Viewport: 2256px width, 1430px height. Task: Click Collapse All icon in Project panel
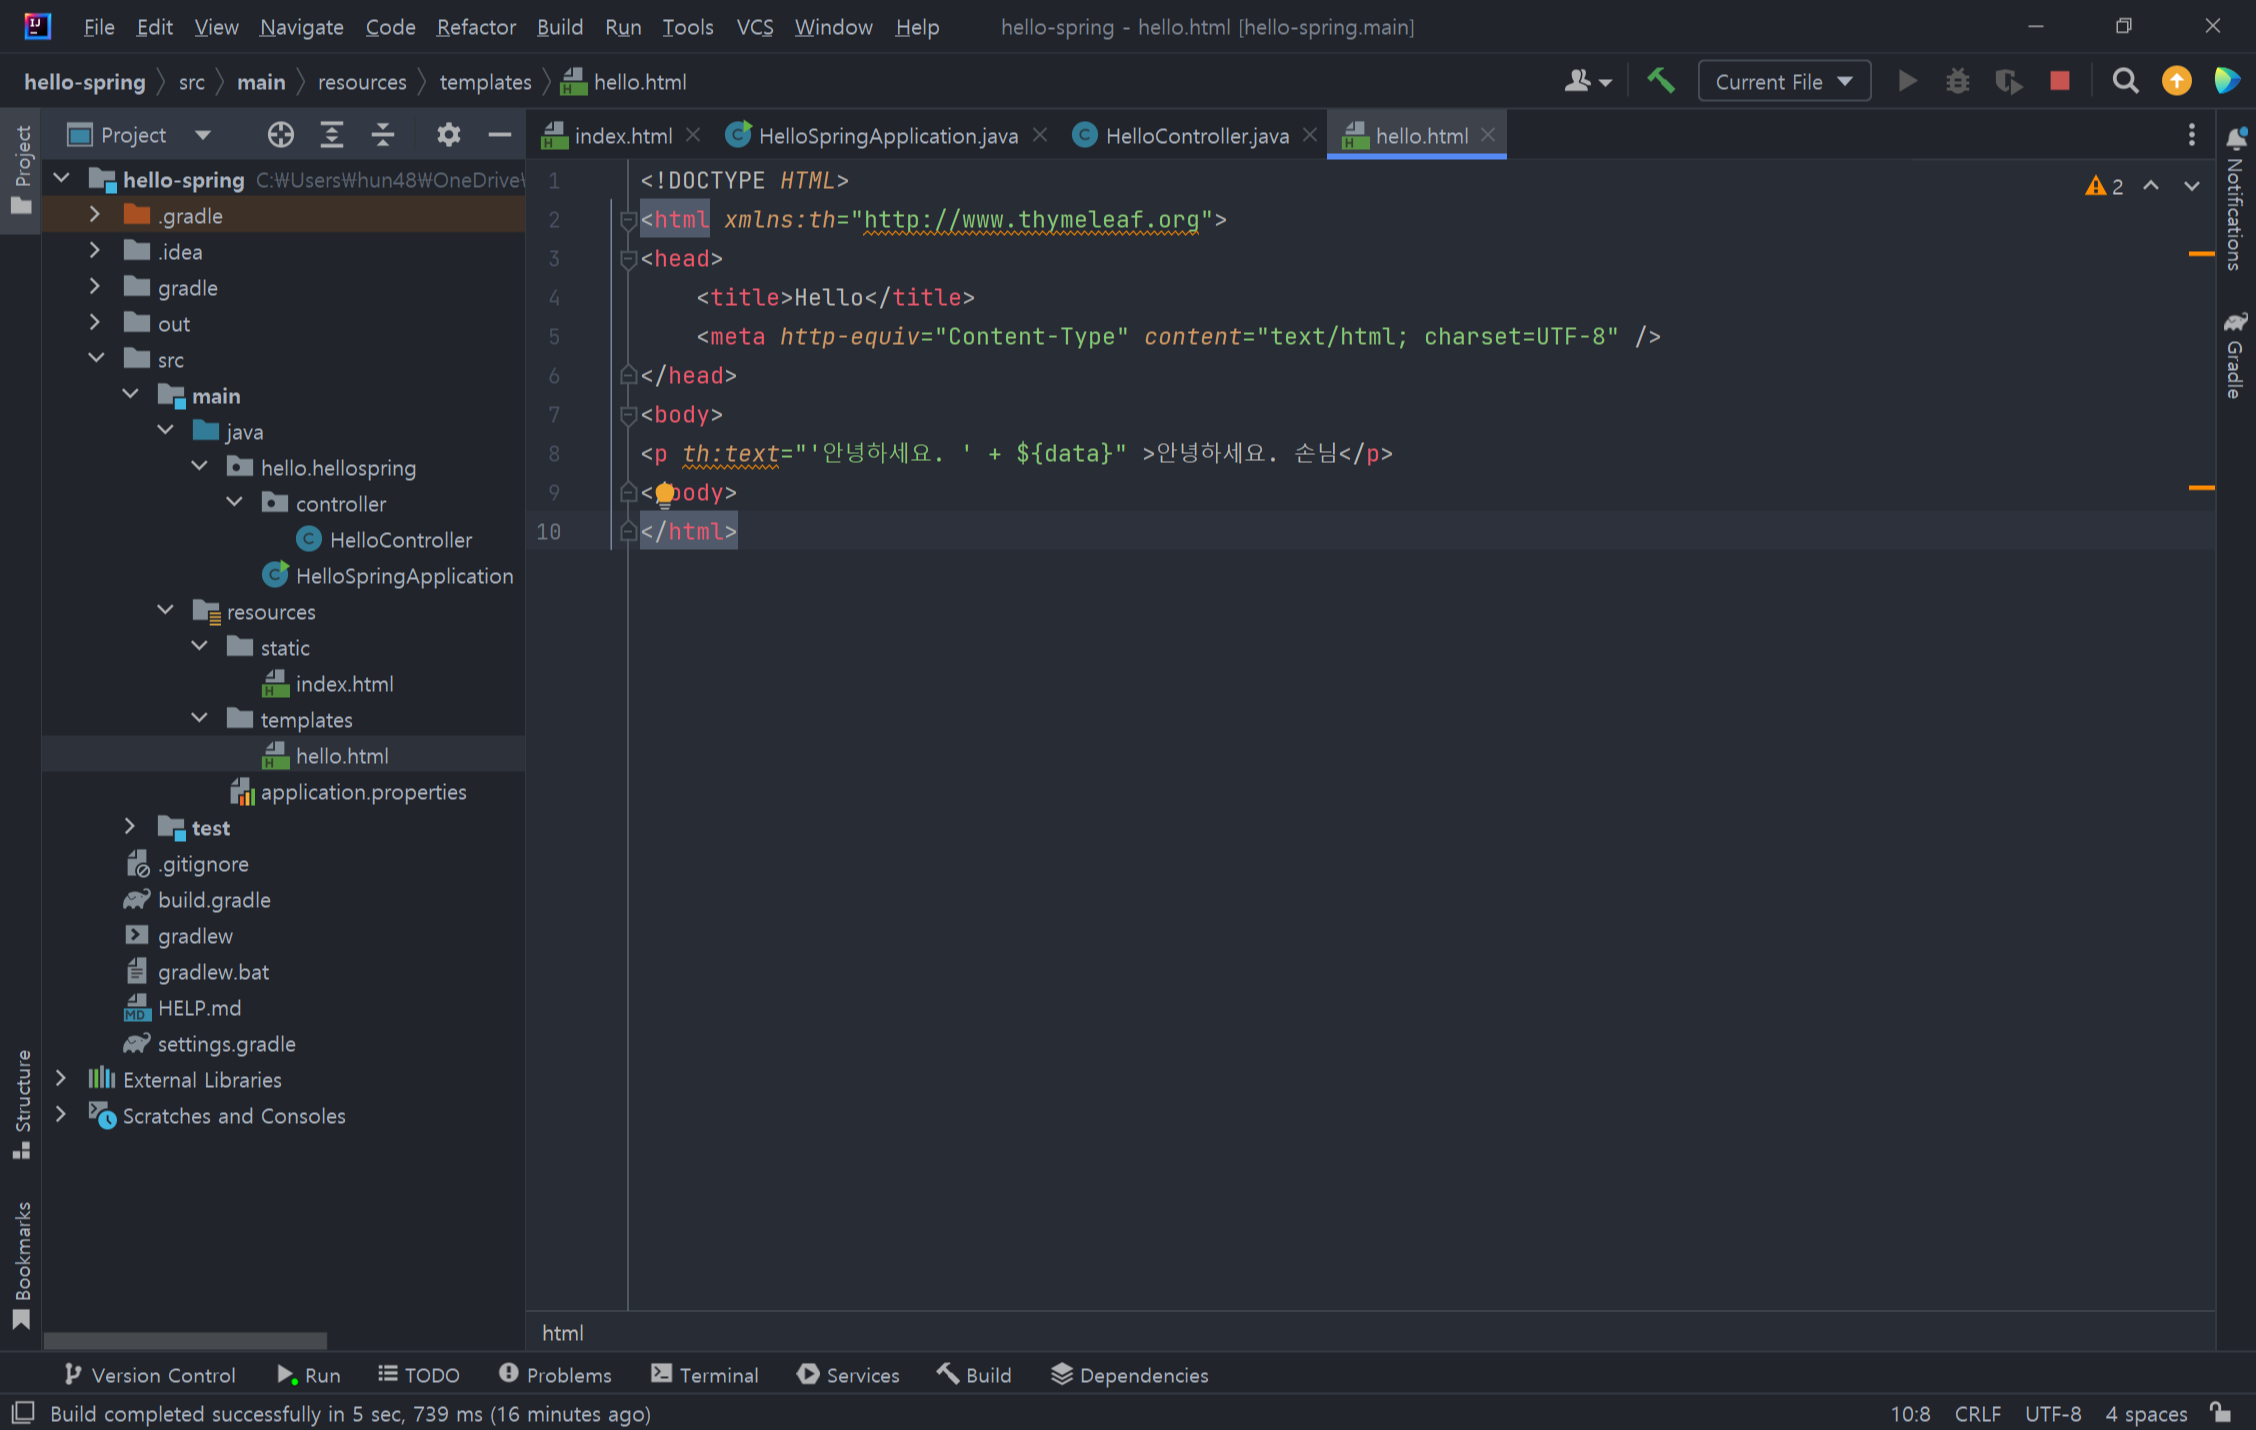[x=383, y=135]
